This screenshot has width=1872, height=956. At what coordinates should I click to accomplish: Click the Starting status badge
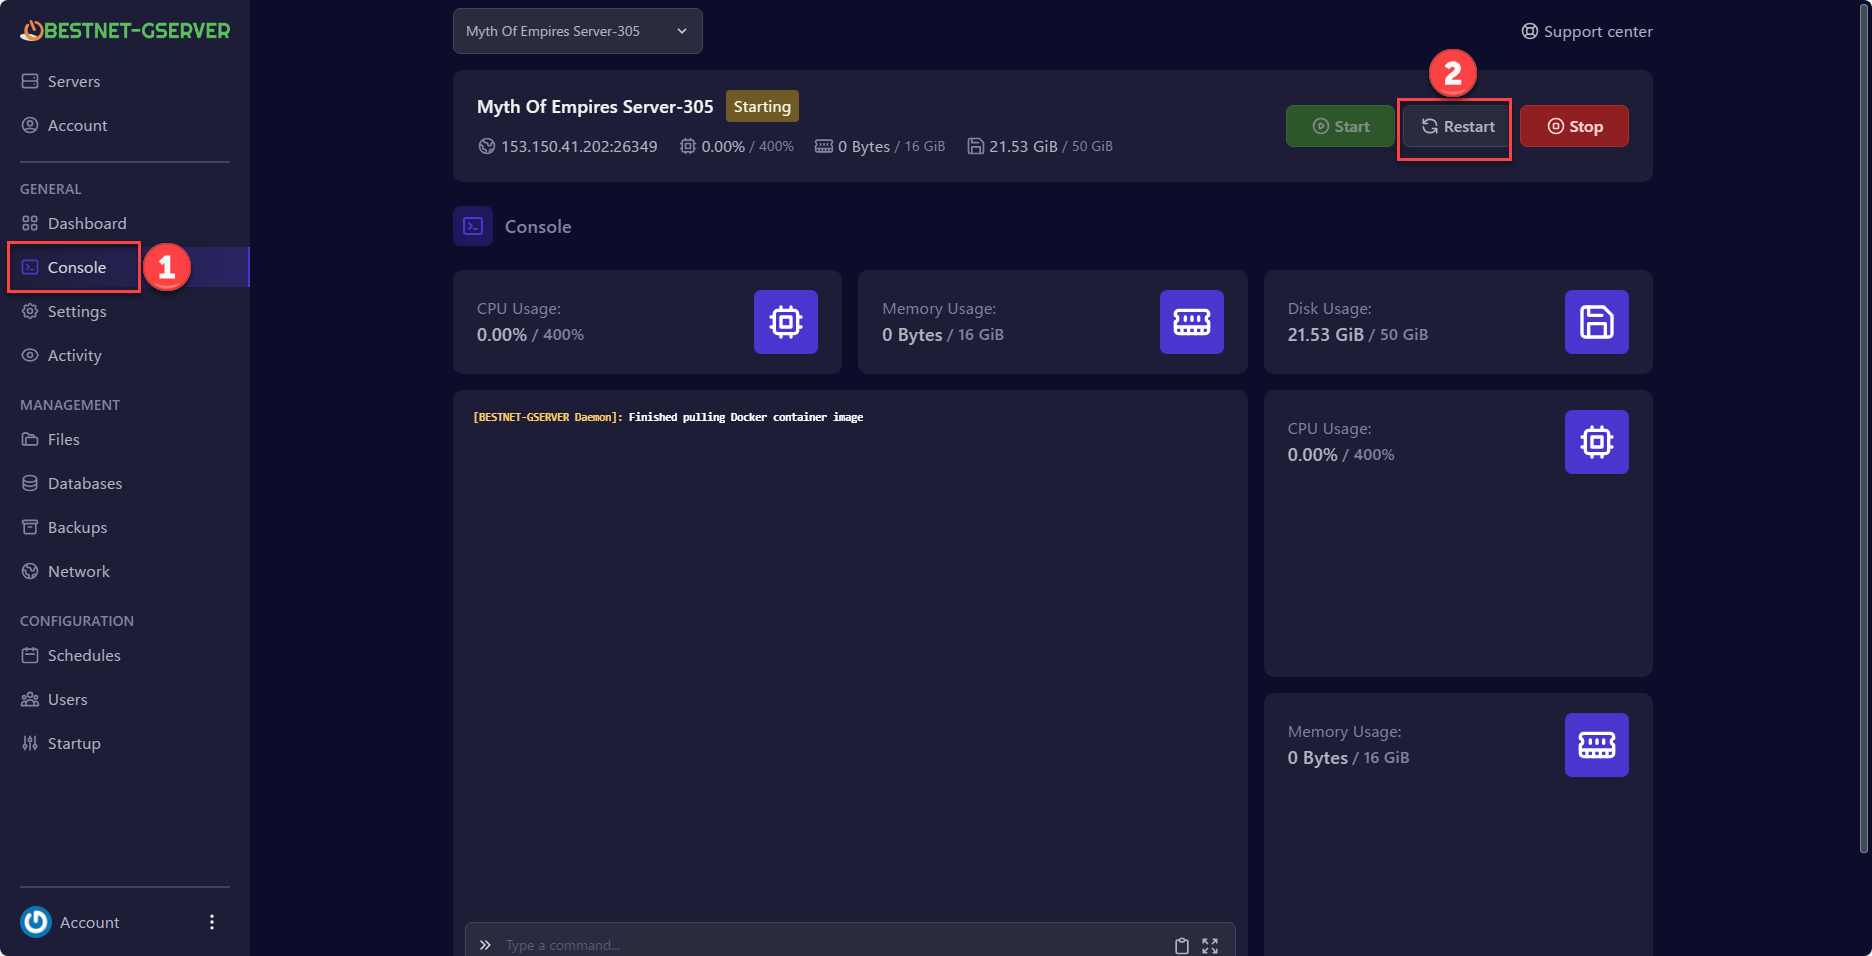[x=762, y=106]
